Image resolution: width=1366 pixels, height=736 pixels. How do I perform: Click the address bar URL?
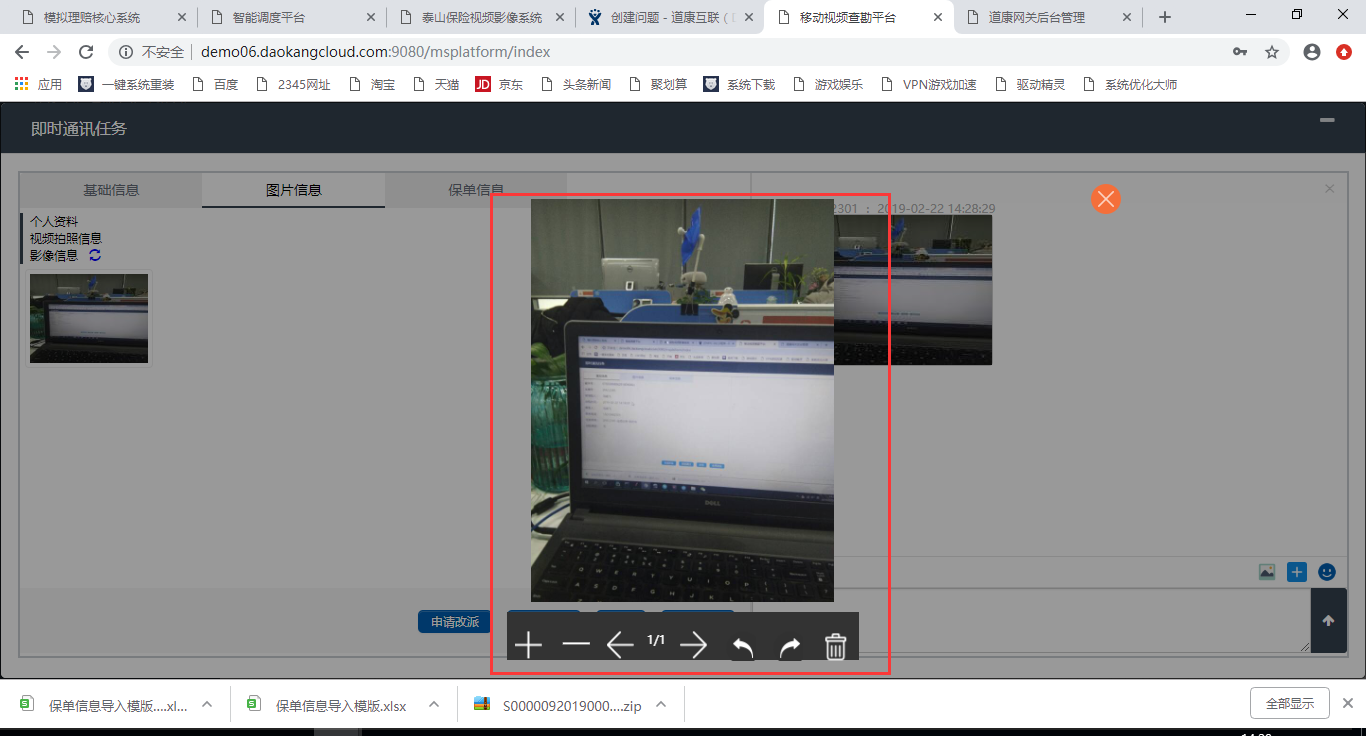[x=375, y=52]
